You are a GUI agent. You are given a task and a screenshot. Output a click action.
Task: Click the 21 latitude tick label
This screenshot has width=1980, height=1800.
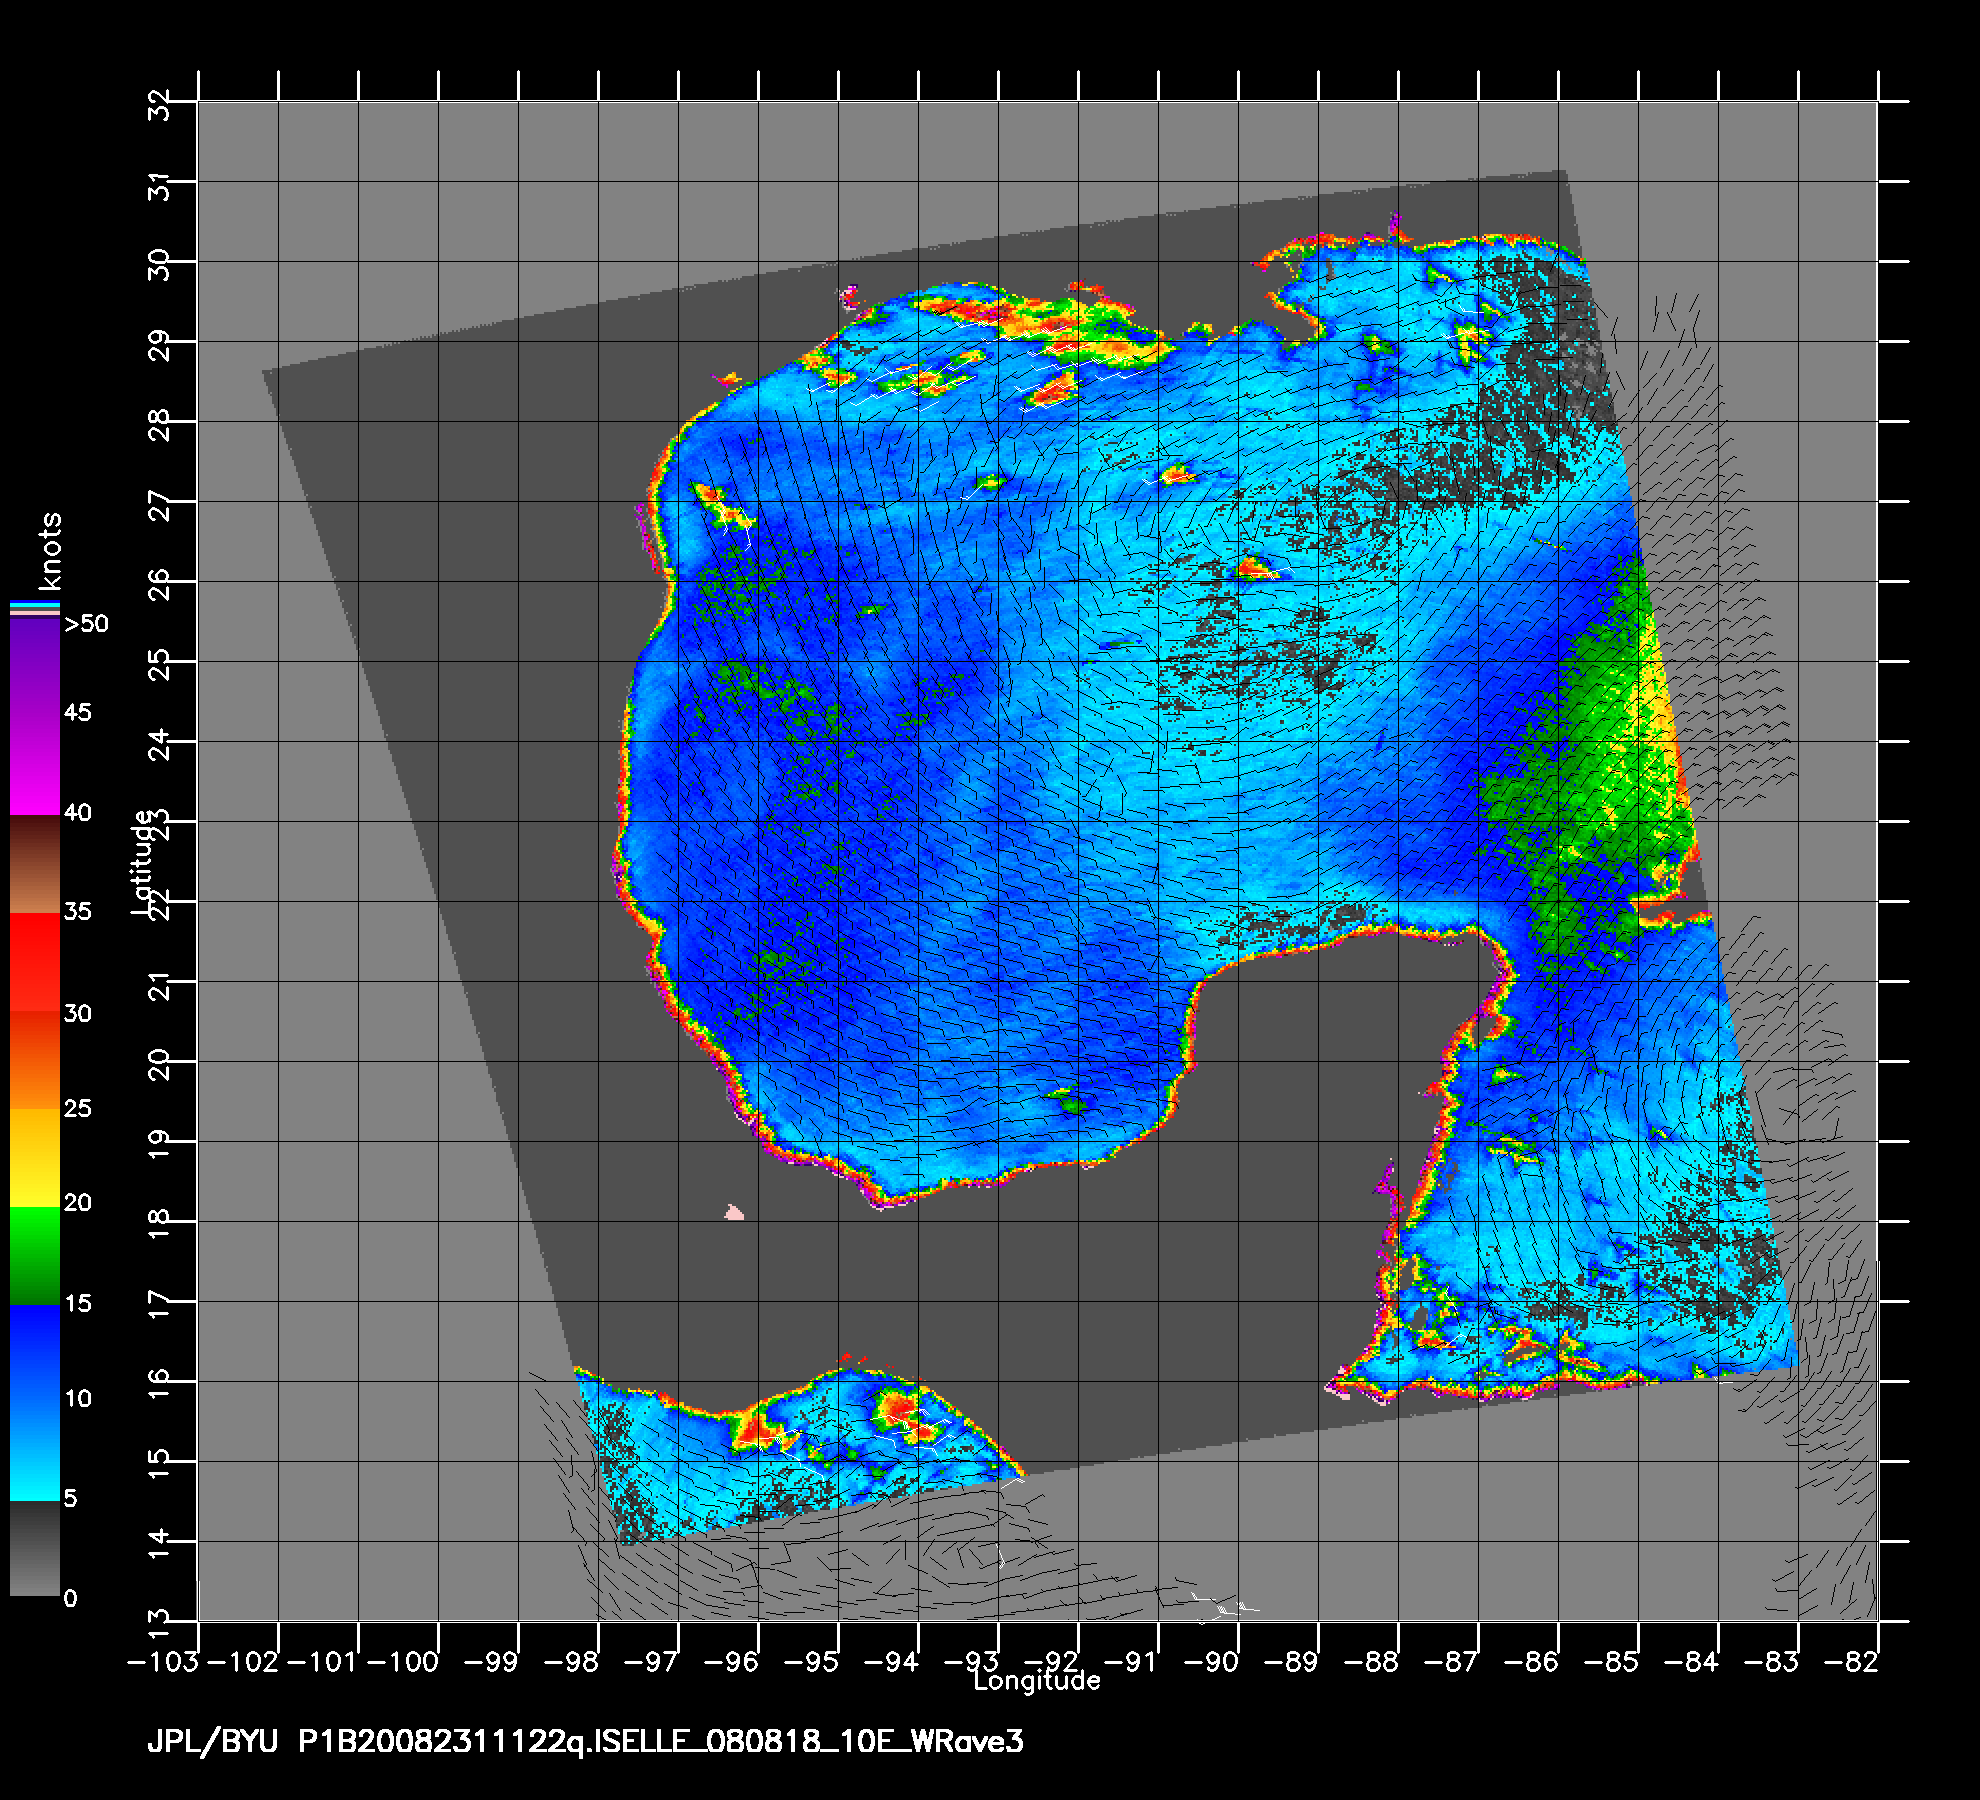pyautogui.click(x=159, y=985)
